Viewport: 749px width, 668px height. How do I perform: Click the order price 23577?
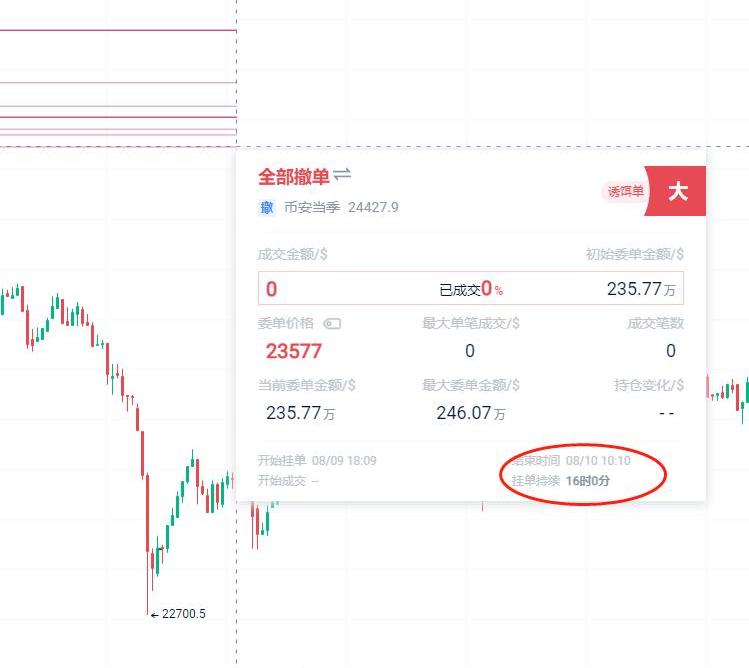293,351
